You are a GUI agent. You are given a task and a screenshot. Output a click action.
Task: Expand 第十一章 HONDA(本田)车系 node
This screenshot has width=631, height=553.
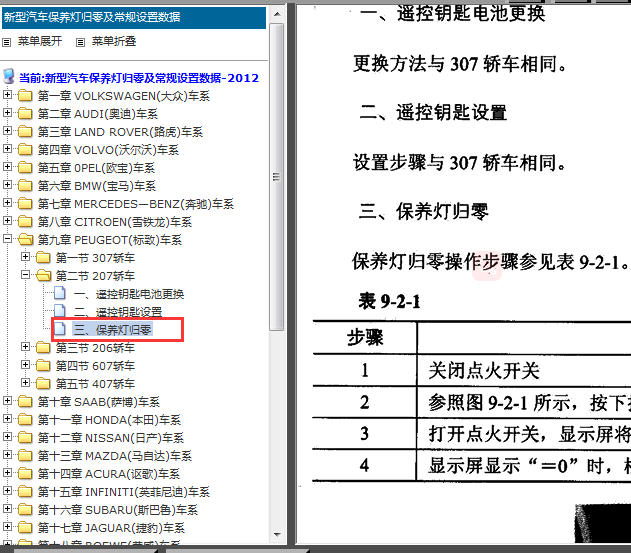7,419
